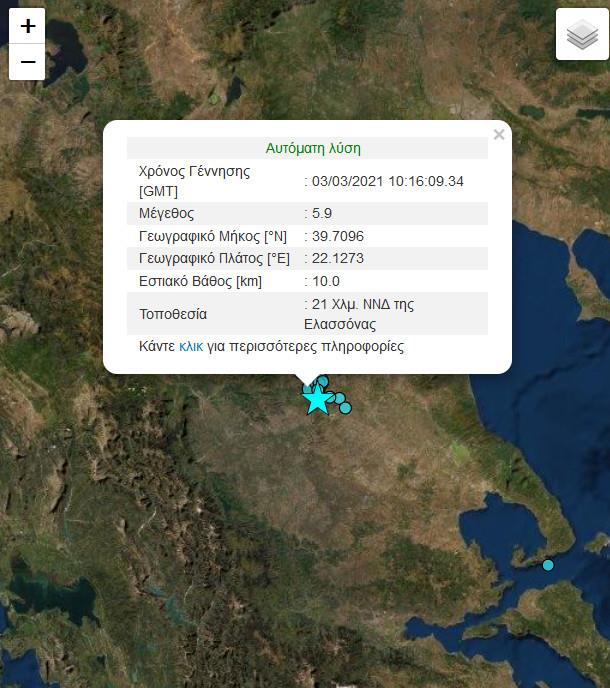Image resolution: width=610 pixels, height=688 pixels.
Task: Click the latitude value 22.1273
Action: click(x=337, y=258)
